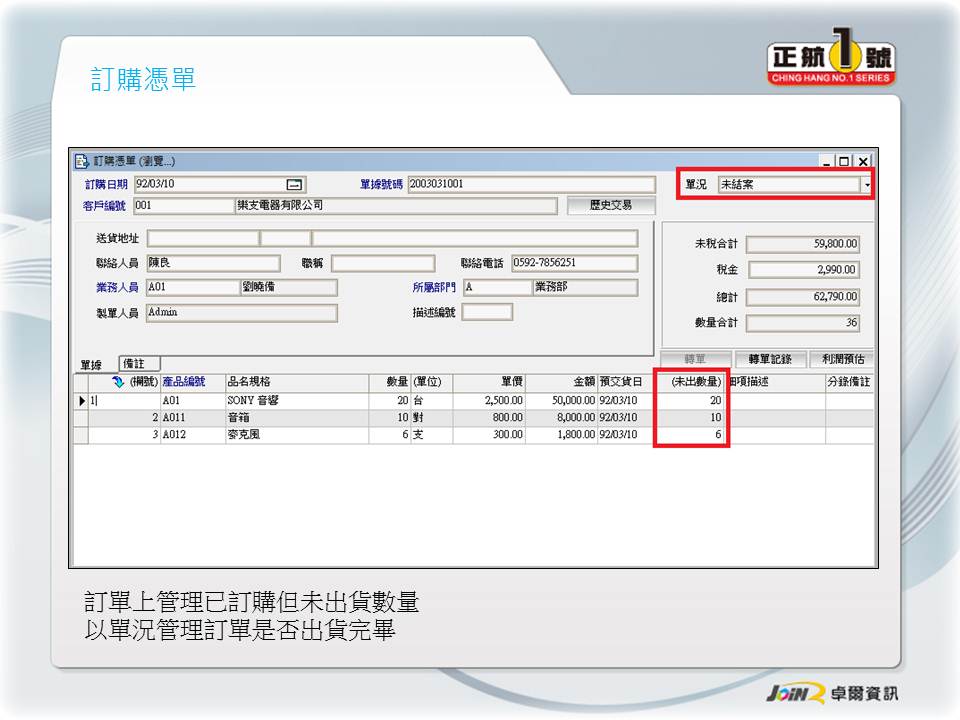Click the 訂購日期 date field
This screenshot has height=720, width=960.
(208, 185)
